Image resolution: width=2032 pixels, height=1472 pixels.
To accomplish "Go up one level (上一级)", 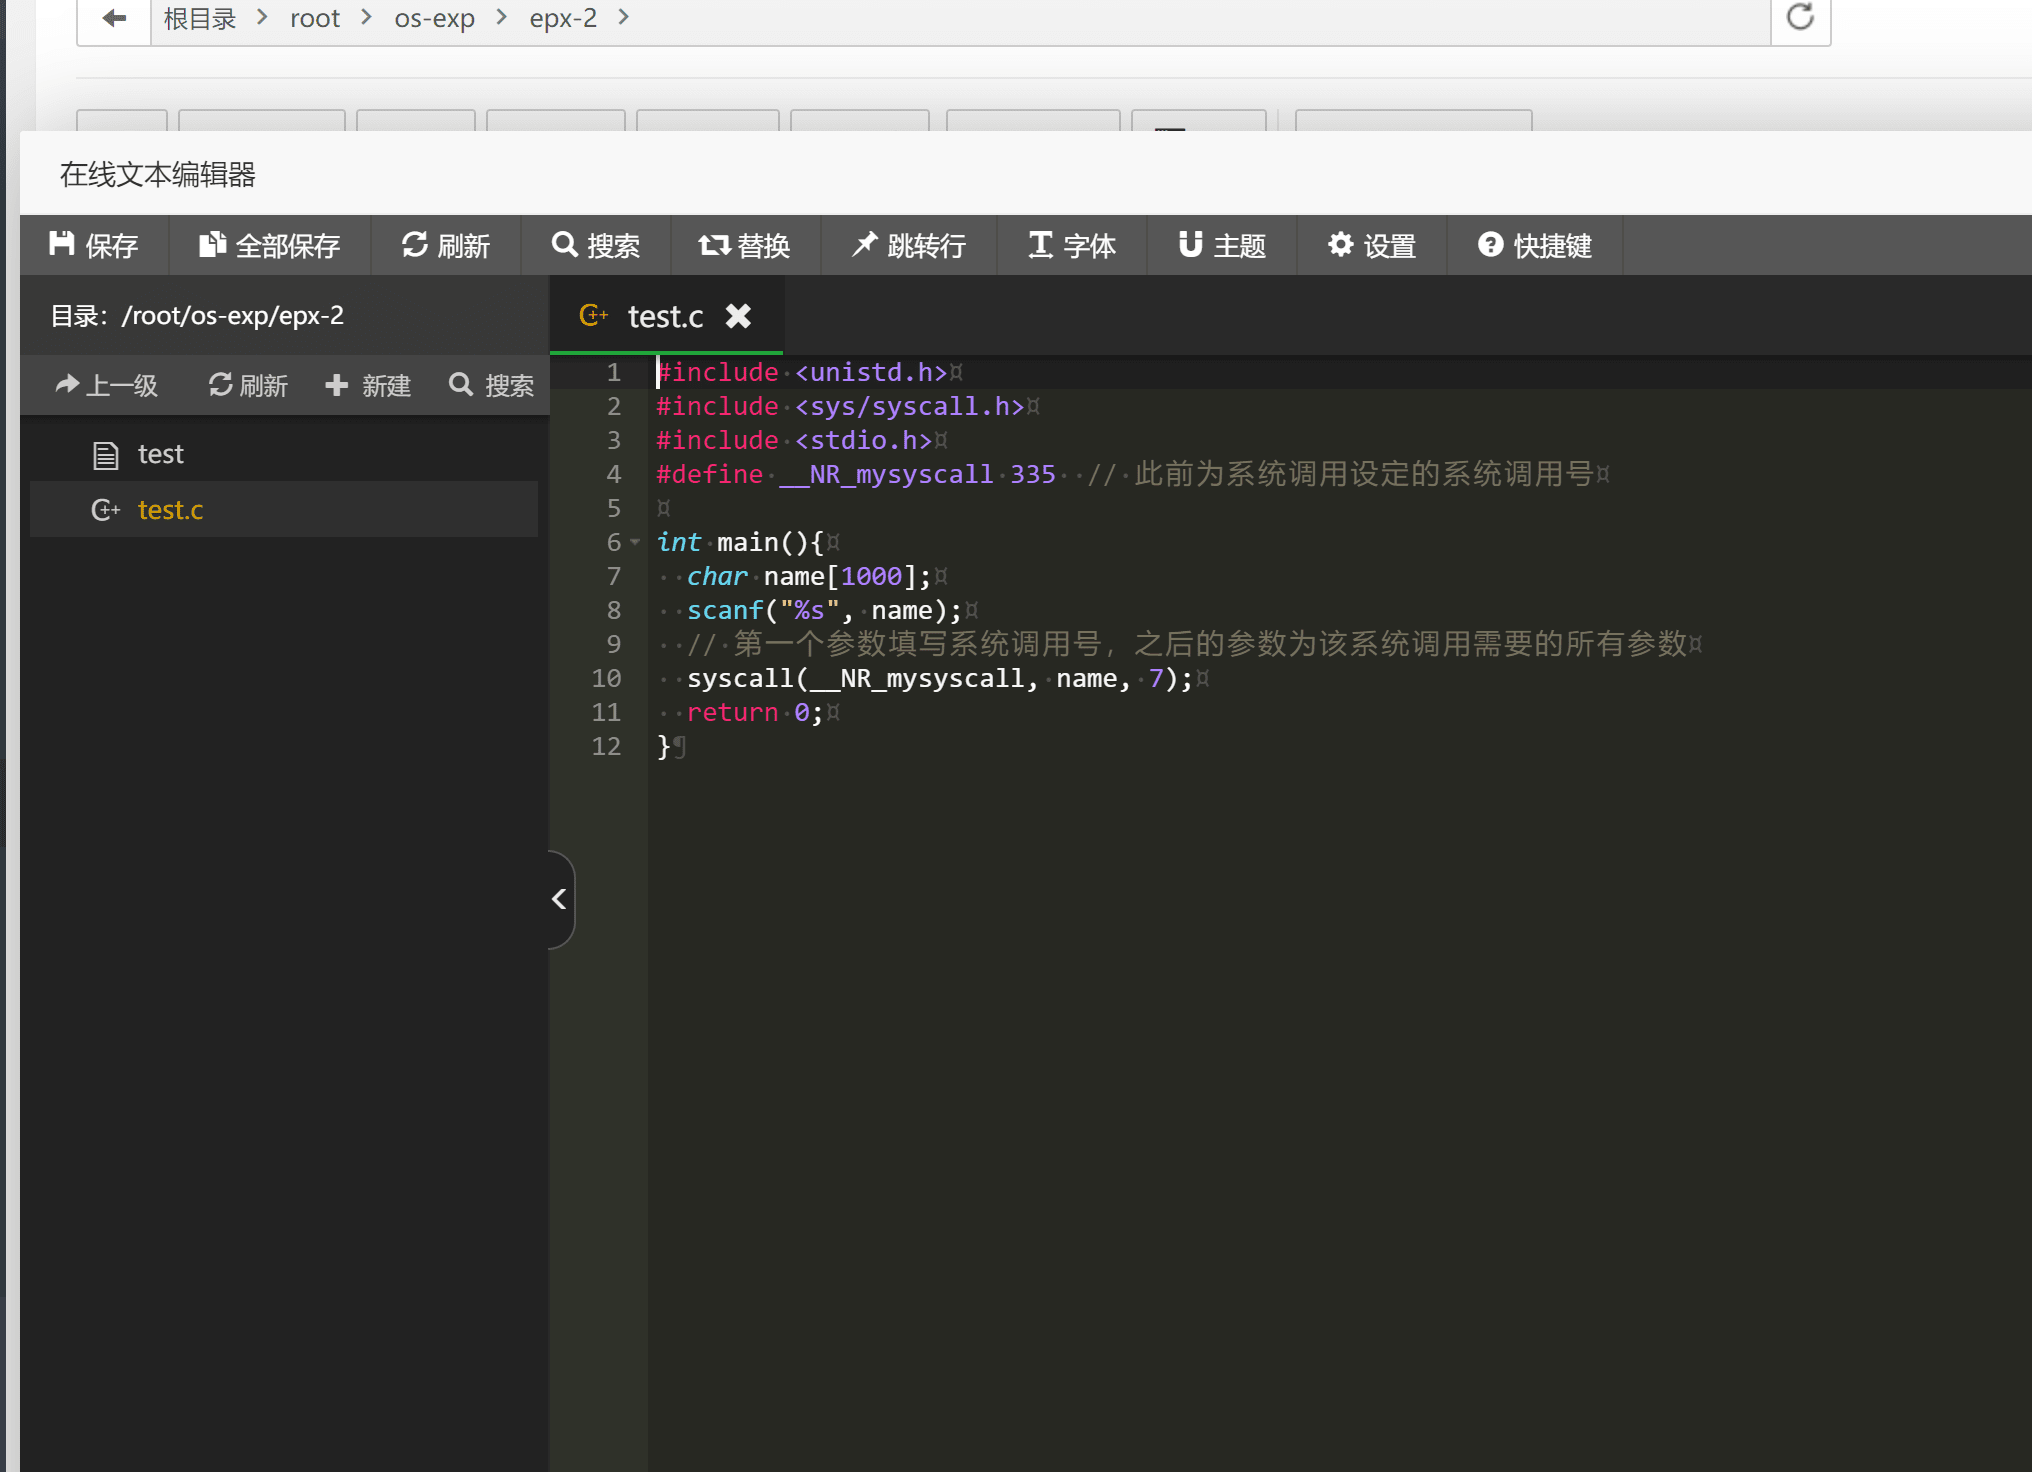I will point(107,385).
